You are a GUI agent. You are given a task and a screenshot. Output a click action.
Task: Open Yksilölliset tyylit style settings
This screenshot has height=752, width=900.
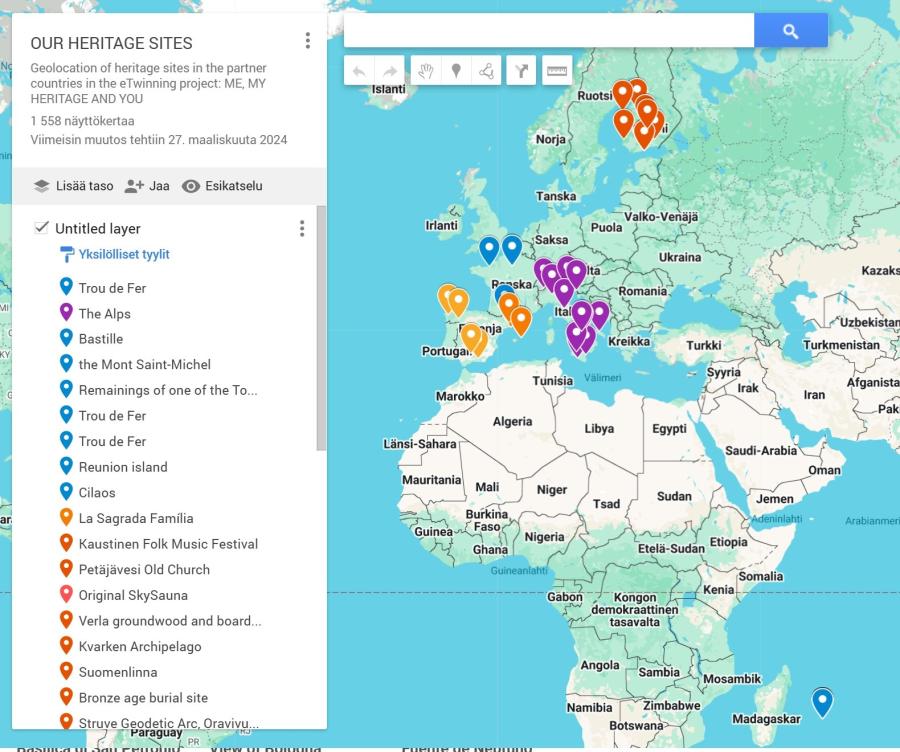[x=115, y=254]
